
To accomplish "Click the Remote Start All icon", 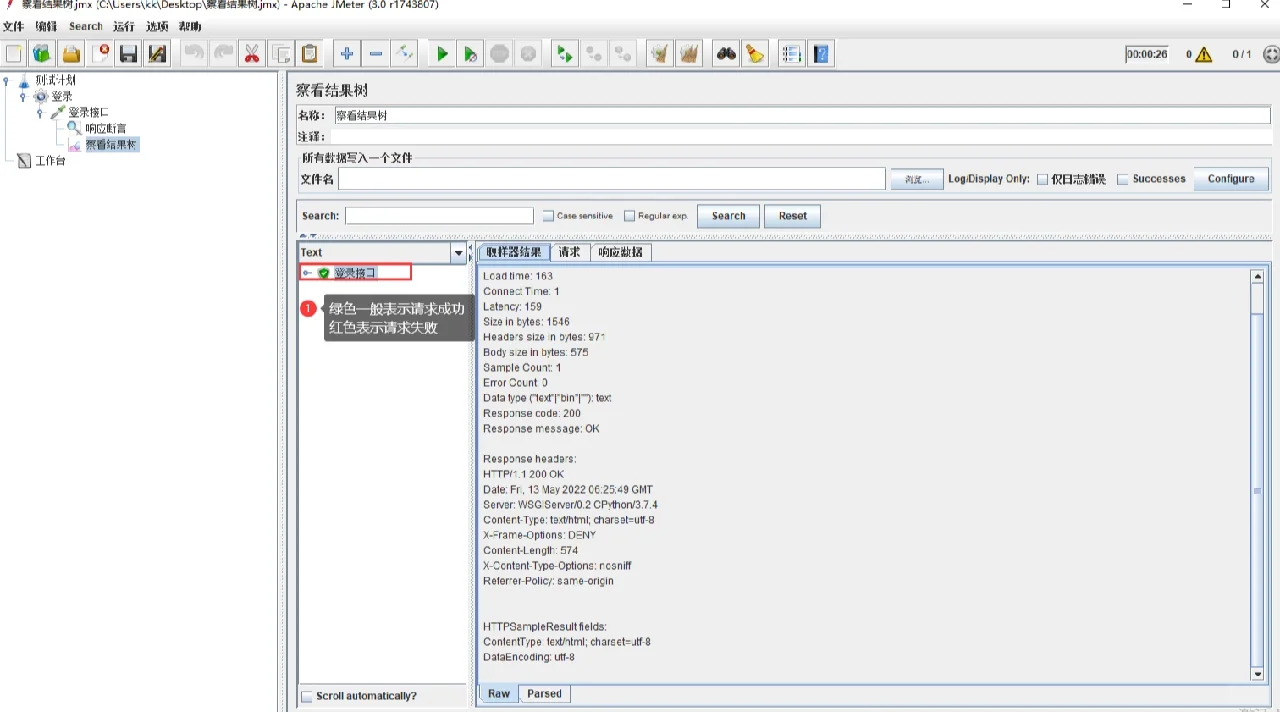I will [565, 54].
